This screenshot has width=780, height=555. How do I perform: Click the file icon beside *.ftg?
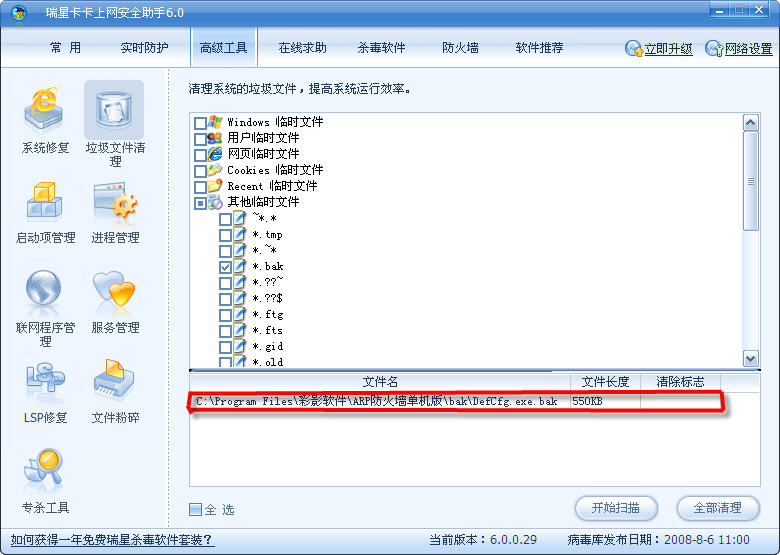click(239, 314)
